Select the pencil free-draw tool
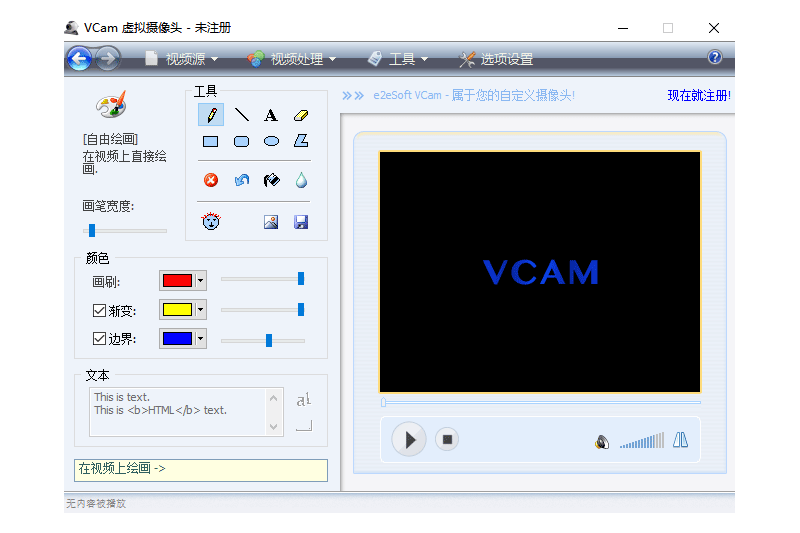800x533 pixels. (x=211, y=115)
